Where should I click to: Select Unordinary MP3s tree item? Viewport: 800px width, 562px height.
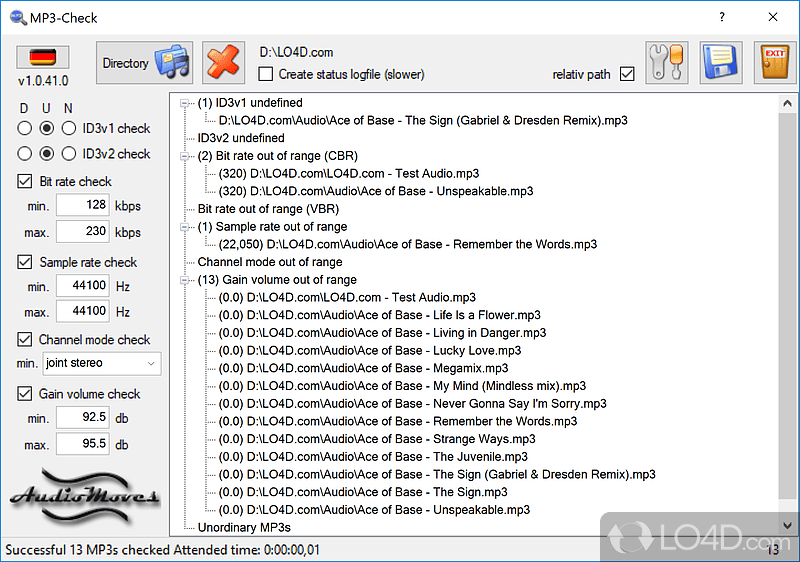[x=244, y=527]
